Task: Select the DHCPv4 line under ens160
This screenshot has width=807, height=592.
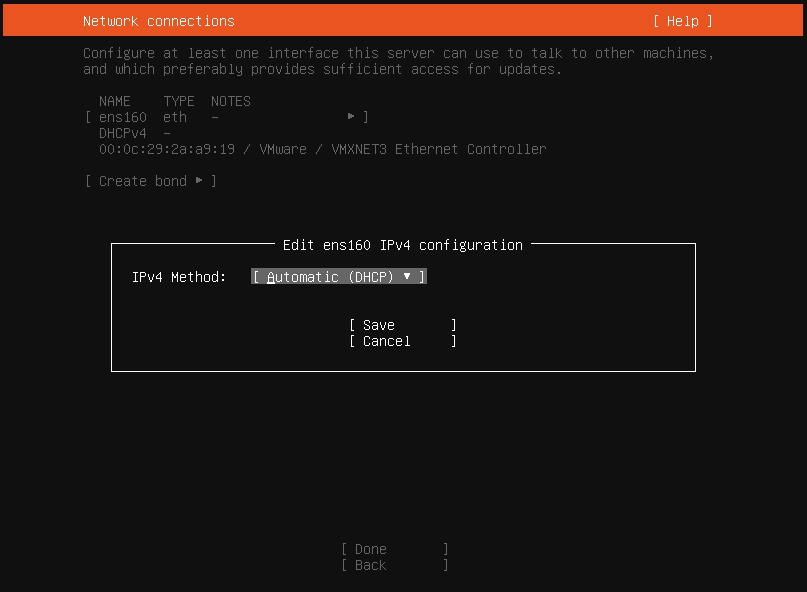Action: pyautogui.click(x=123, y=133)
